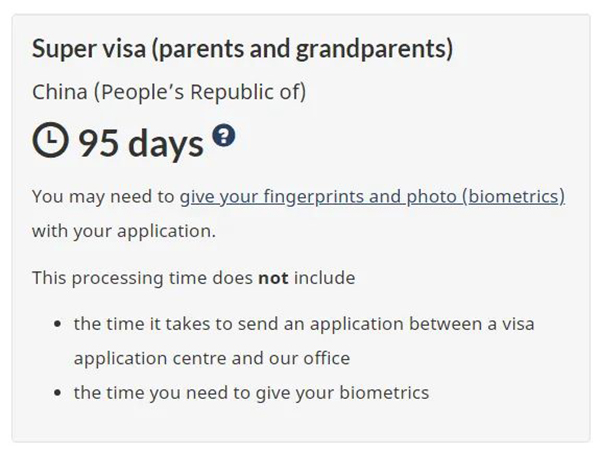600x452 pixels.
Task: Click the "You may need to" text
Action: (103, 197)
